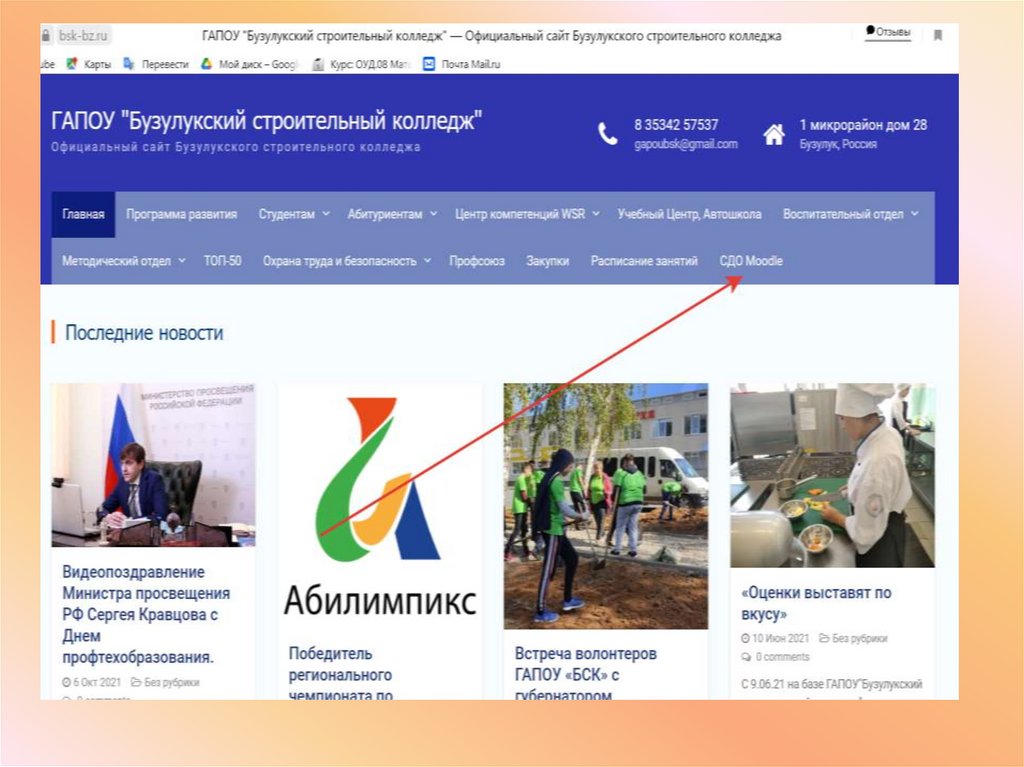Image resolution: width=1024 pixels, height=767 pixels.
Task: Expand the Воспитательный отдел dropdown arrow
Action: [914, 214]
